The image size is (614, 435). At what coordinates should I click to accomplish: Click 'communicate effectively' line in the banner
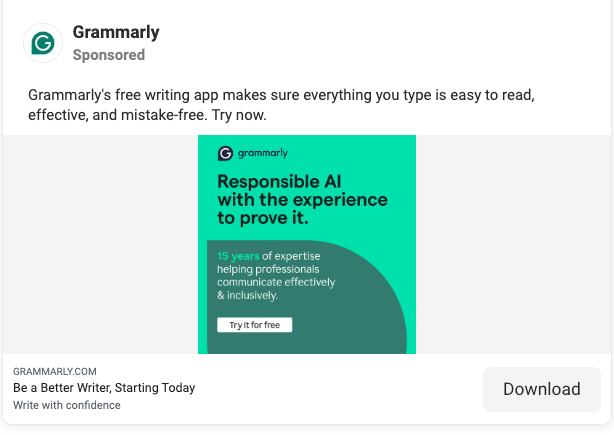pos(275,283)
